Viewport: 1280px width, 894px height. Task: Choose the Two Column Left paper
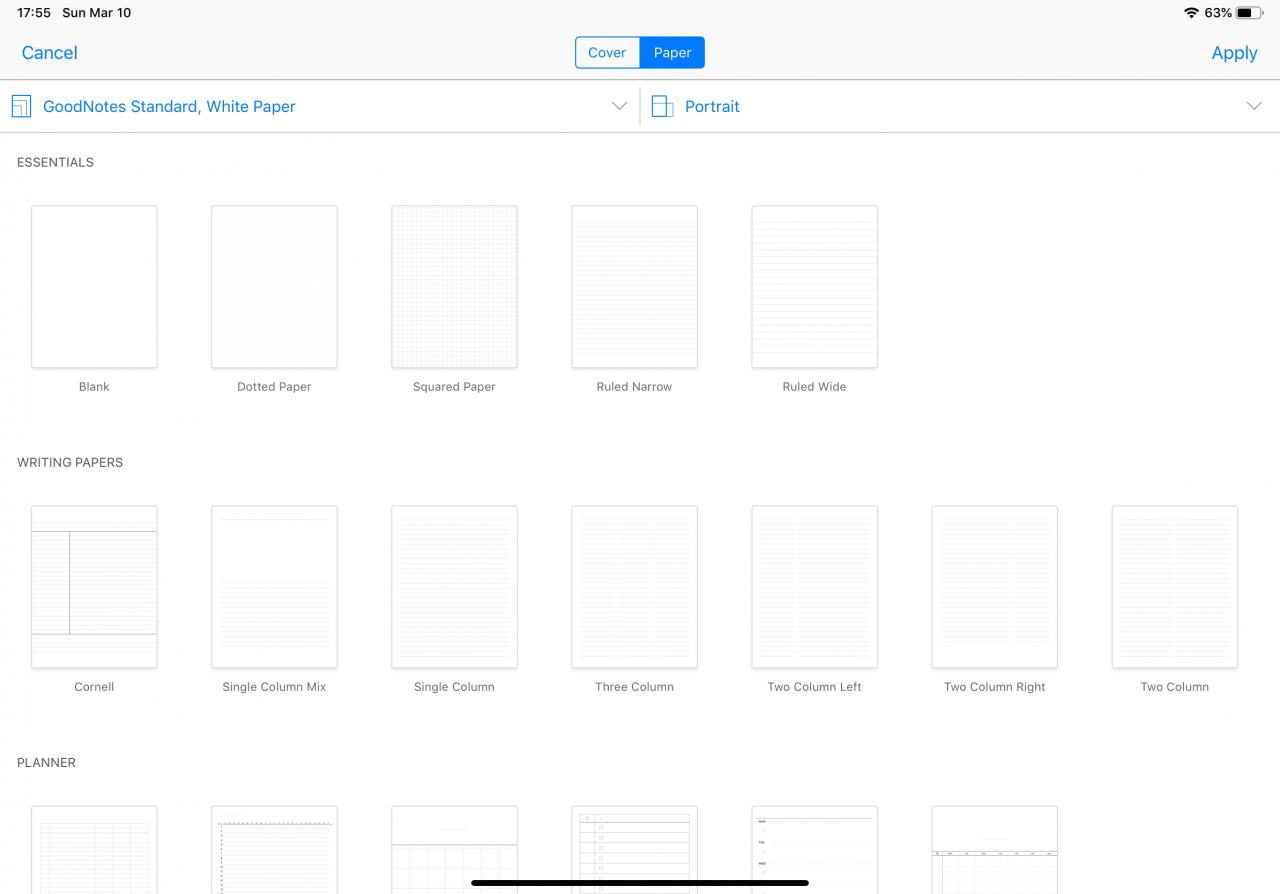[814, 587]
